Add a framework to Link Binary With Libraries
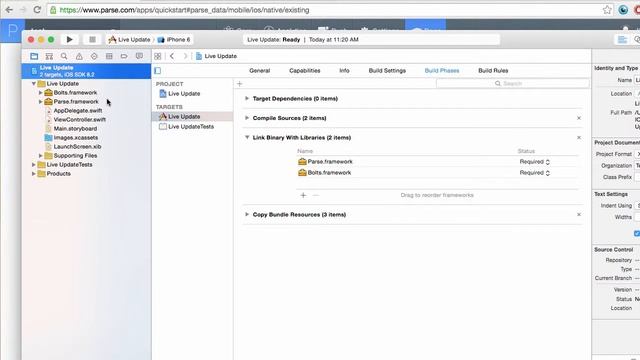This screenshot has height=360, width=640. (x=303, y=195)
